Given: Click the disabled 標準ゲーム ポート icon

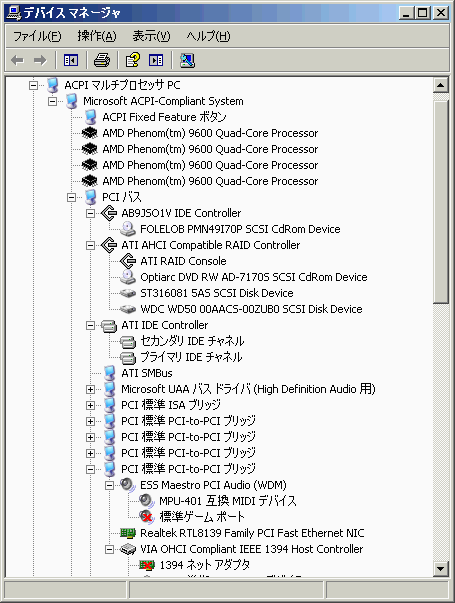Looking at the screenshot, I should coord(147,517).
